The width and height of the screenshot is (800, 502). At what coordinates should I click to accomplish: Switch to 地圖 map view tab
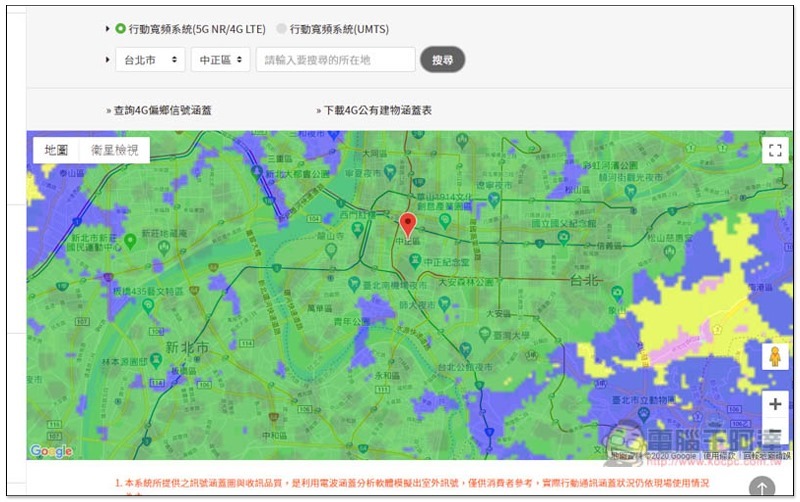[x=56, y=150]
